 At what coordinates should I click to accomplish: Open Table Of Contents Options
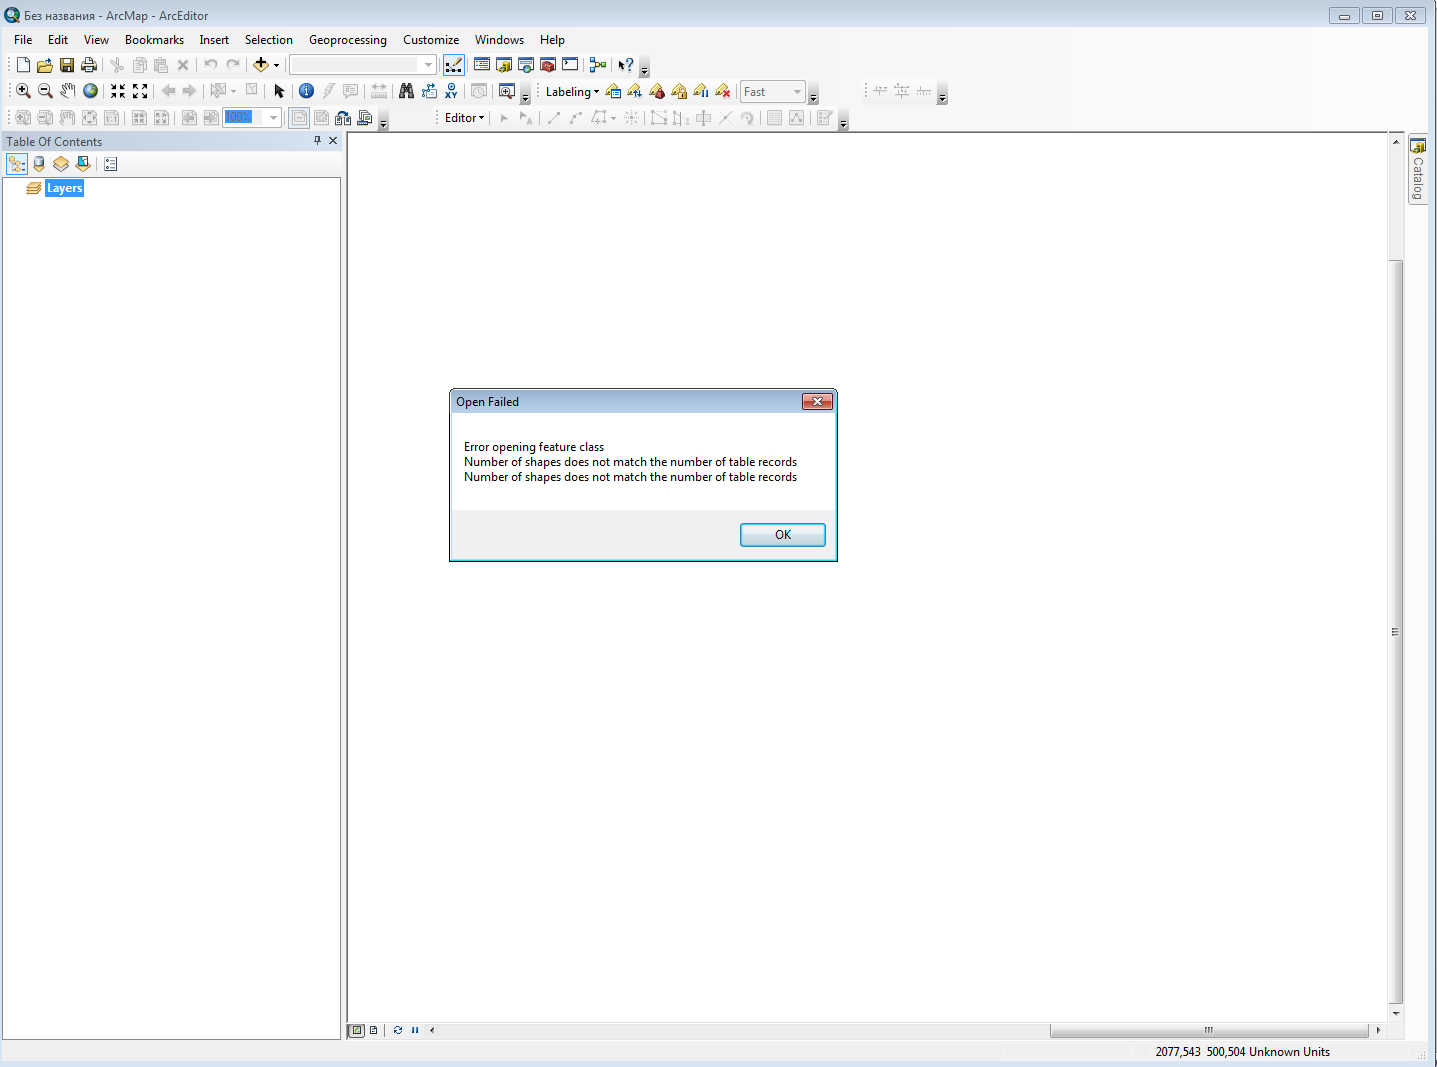pyautogui.click(x=111, y=164)
